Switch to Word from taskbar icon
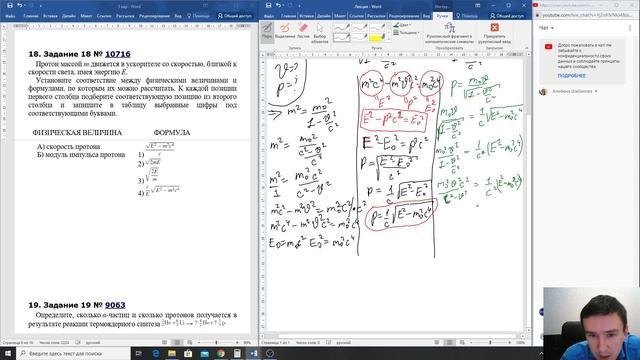The height and width of the screenshot is (360, 640). tap(253, 353)
